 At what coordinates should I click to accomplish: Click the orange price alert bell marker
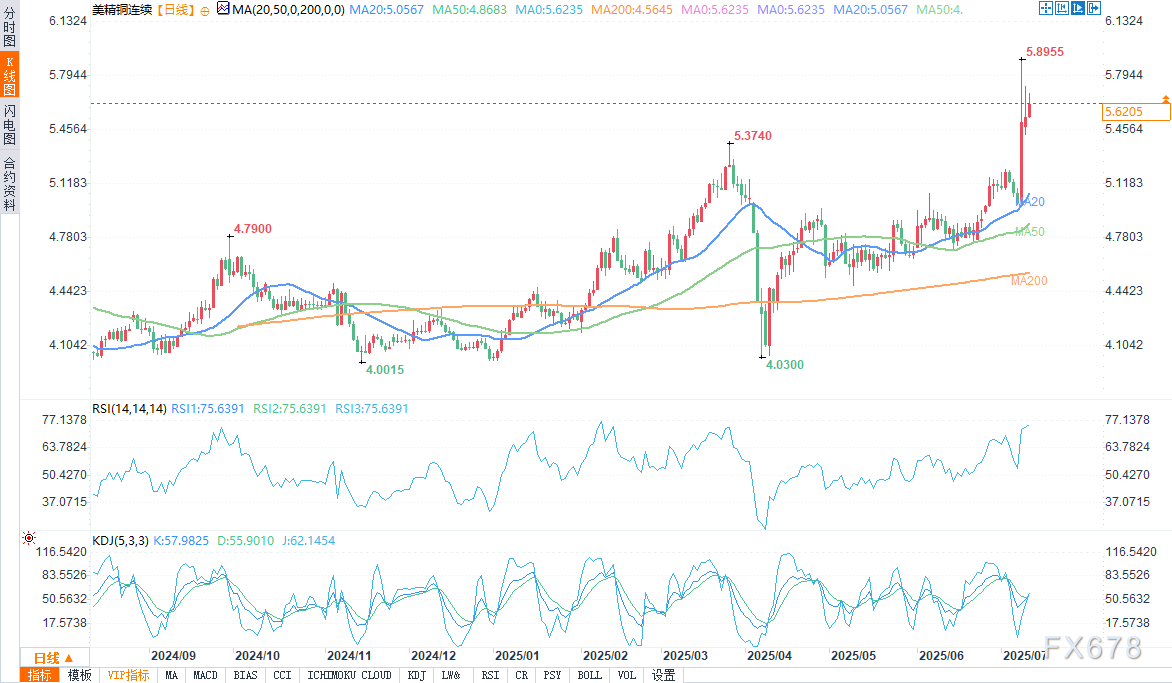click(1165, 98)
